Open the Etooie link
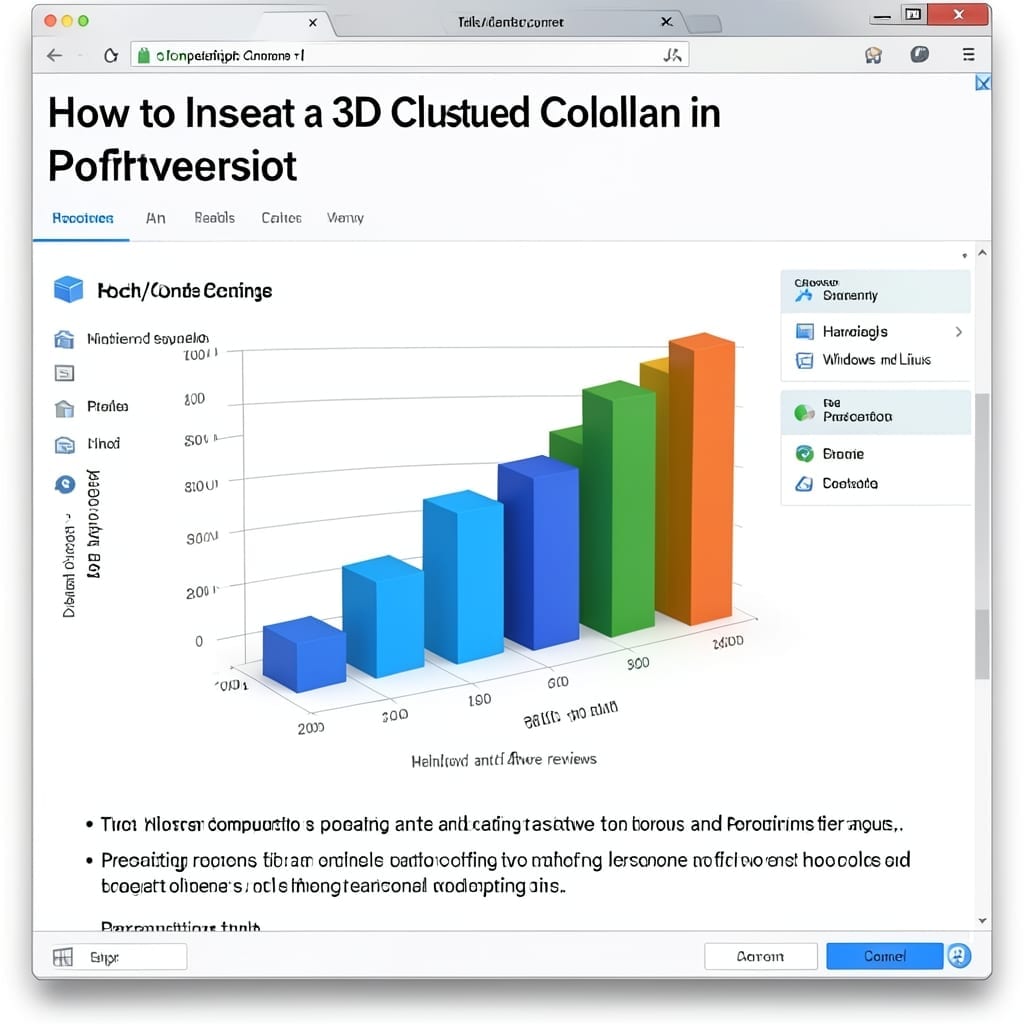The width and height of the screenshot is (1024, 1024). point(842,454)
